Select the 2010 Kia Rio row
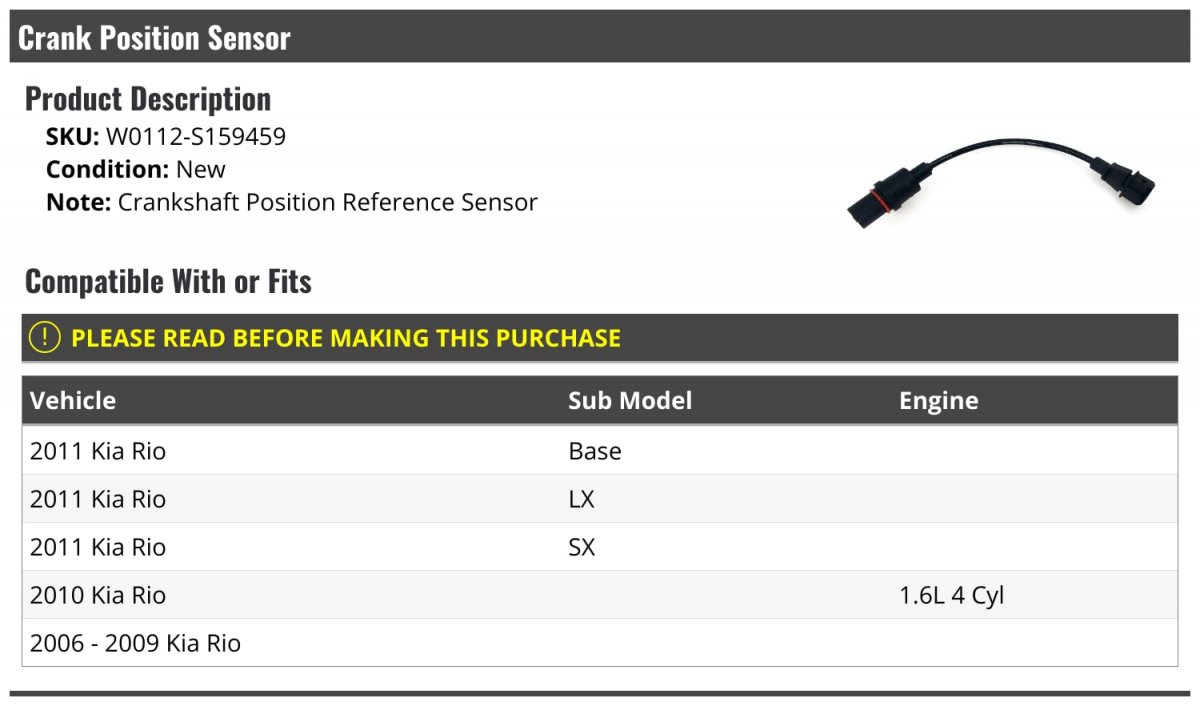Image resolution: width=1200 pixels, height=706 pixels. (600, 595)
